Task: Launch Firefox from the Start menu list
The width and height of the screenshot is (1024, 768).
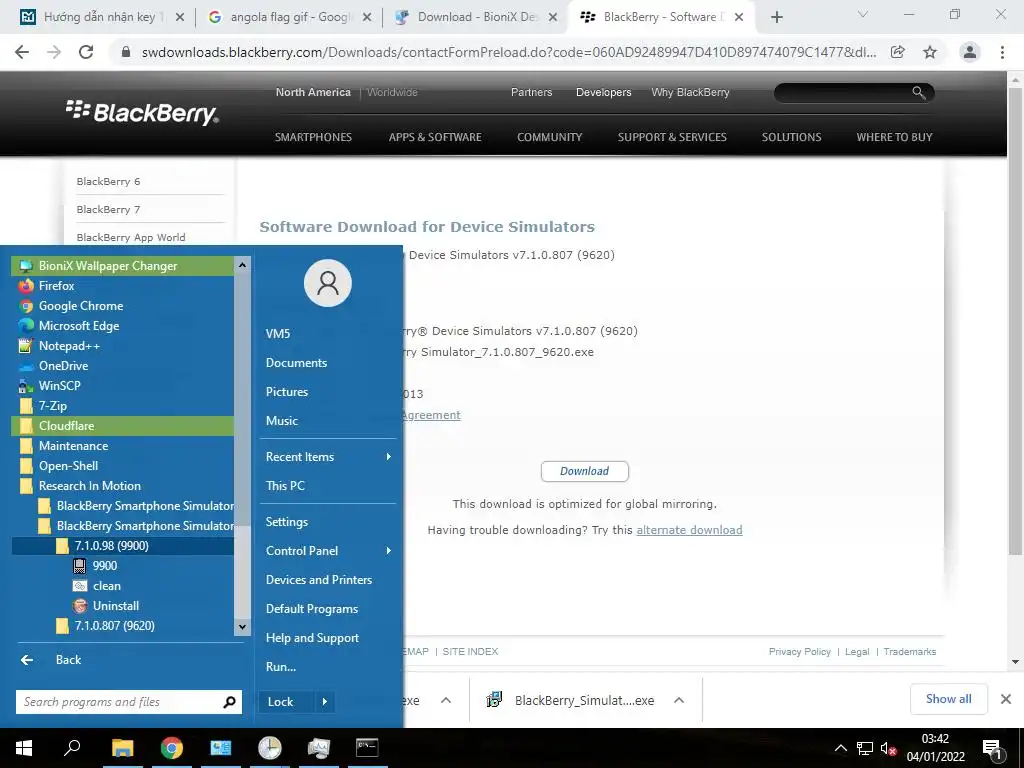Action: coord(123,286)
